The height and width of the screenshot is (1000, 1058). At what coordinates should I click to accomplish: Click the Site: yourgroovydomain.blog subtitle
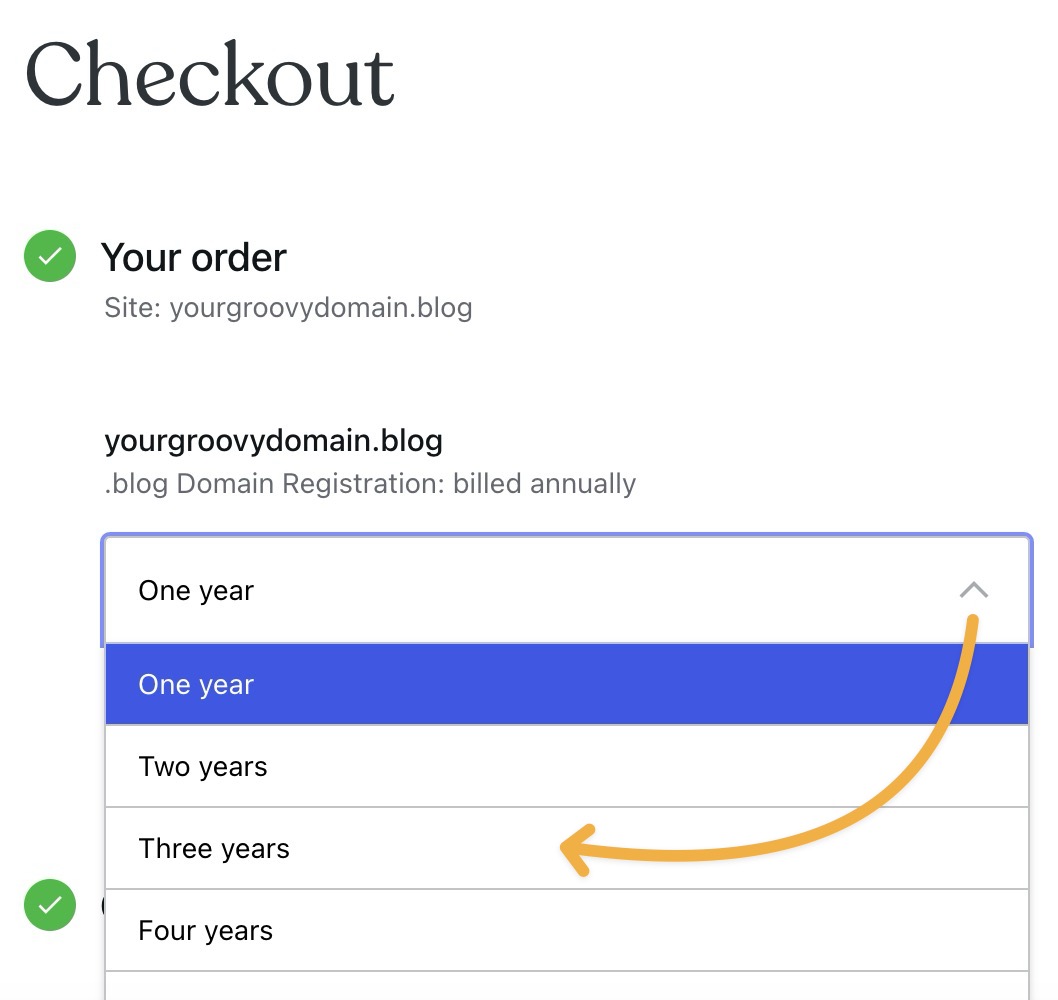pyautogui.click(x=288, y=308)
